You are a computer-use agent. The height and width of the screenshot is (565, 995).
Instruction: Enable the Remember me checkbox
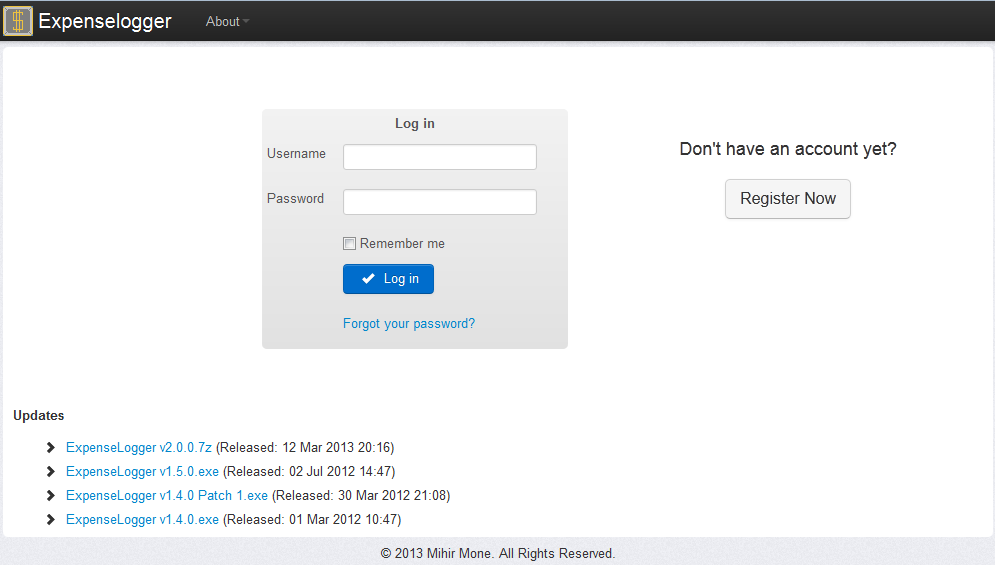point(349,244)
